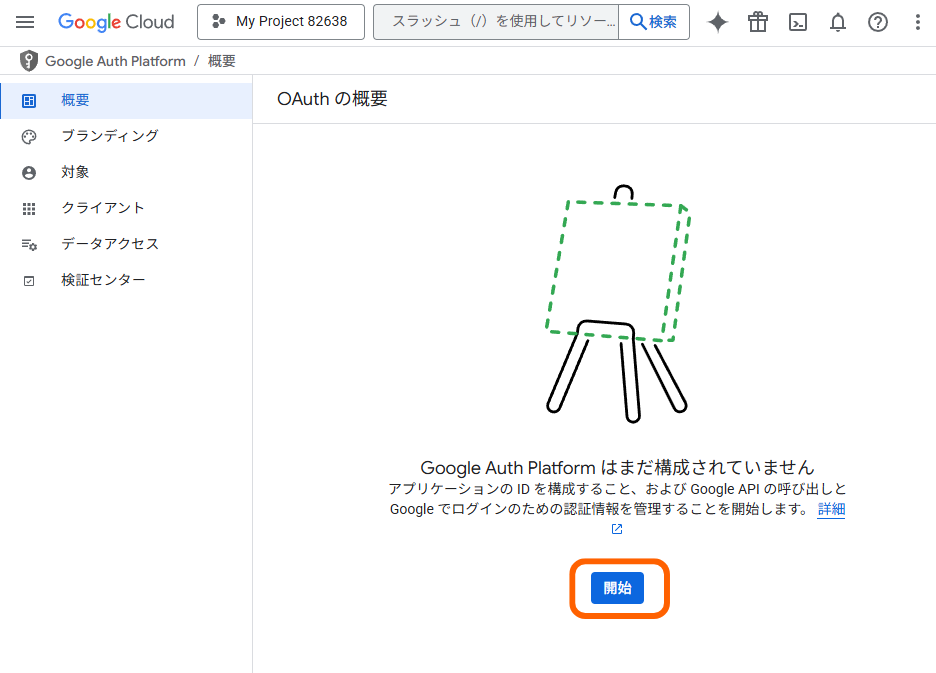
Task: Open ブランディング in the sidebar
Action: tap(126, 136)
